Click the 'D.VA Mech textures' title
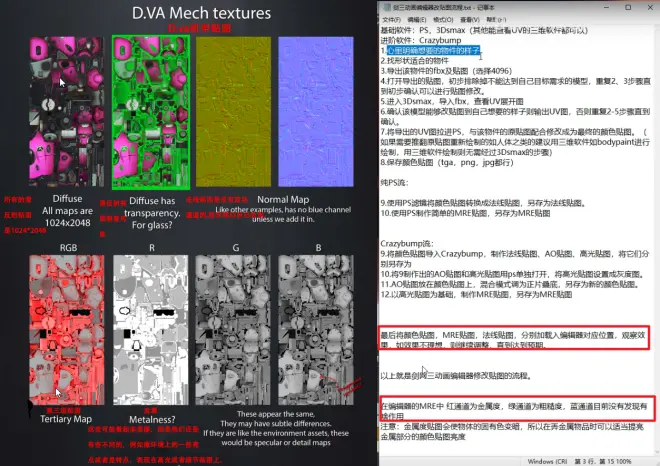 pyautogui.click(x=201, y=13)
